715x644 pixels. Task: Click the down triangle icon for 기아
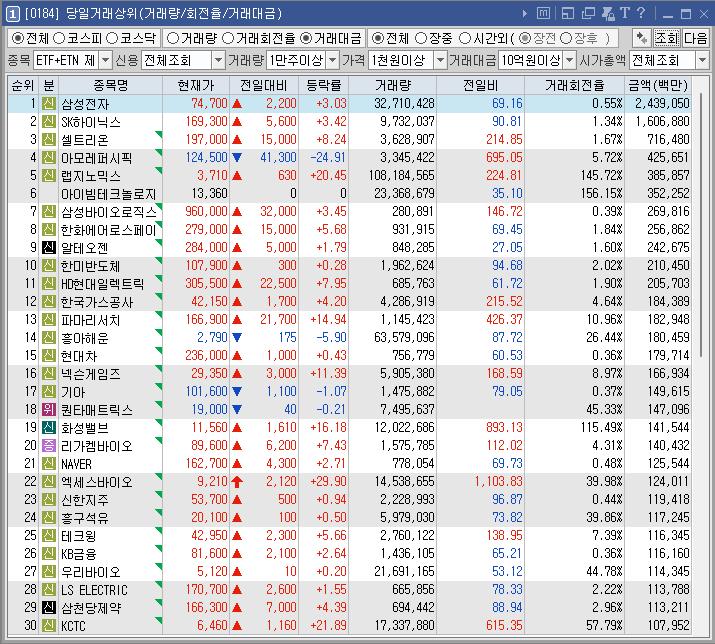pyautogui.click(x=237, y=391)
